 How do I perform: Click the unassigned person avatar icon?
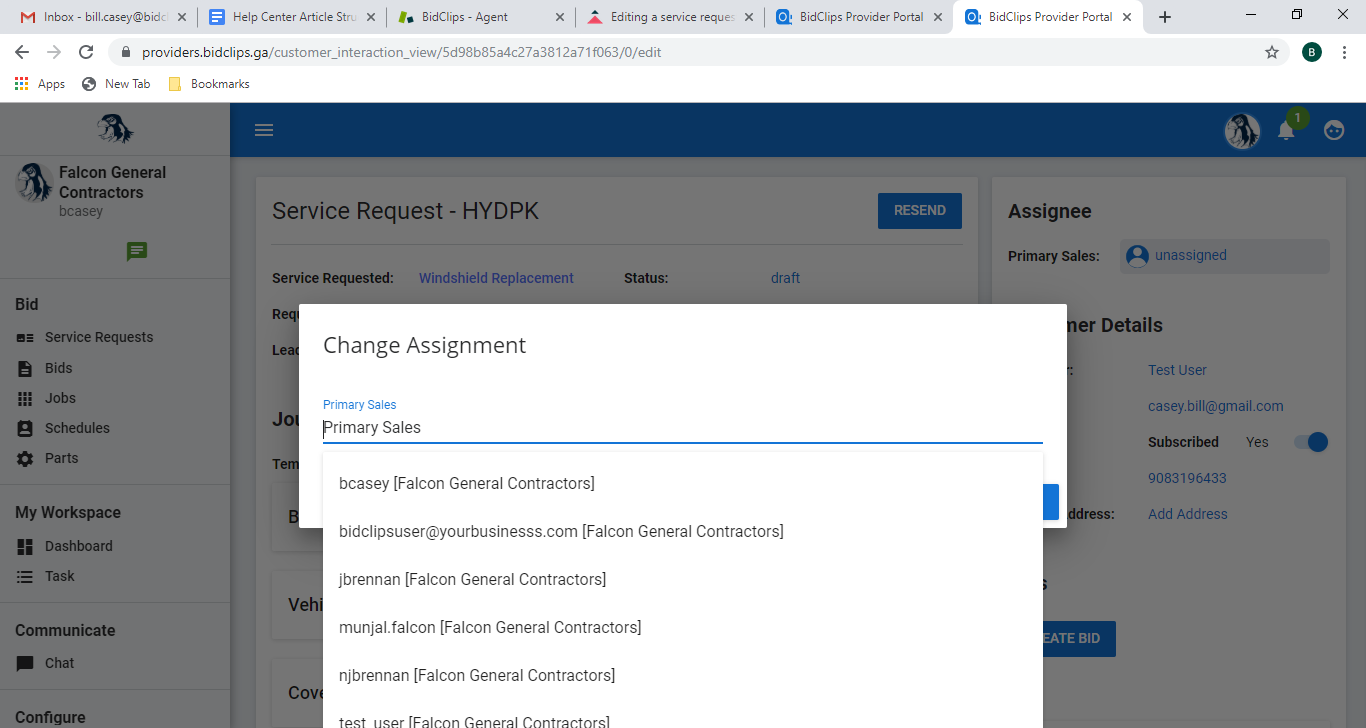pos(1137,256)
